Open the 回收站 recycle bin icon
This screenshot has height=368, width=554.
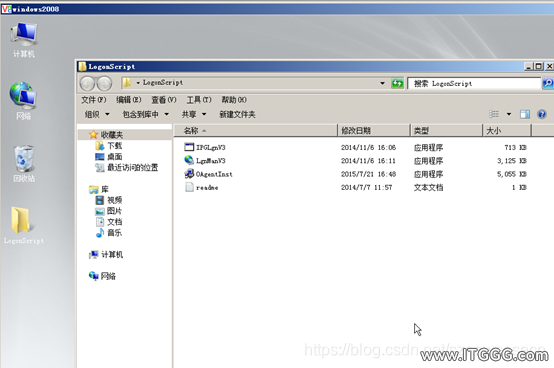24,163
